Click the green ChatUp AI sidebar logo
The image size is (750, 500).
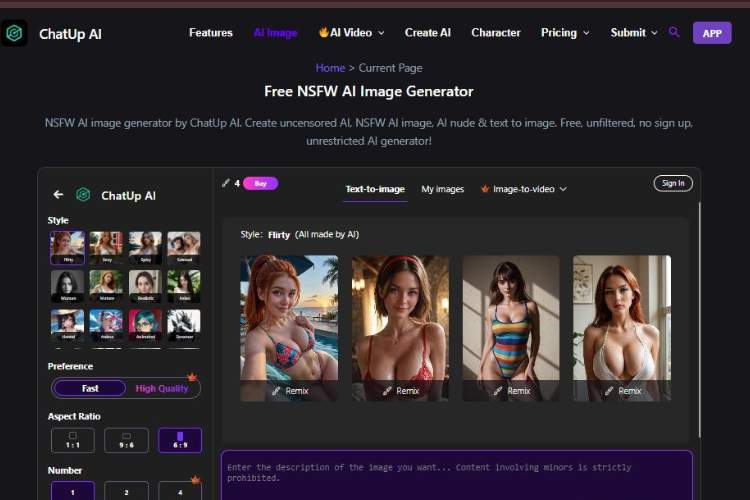tap(83, 195)
